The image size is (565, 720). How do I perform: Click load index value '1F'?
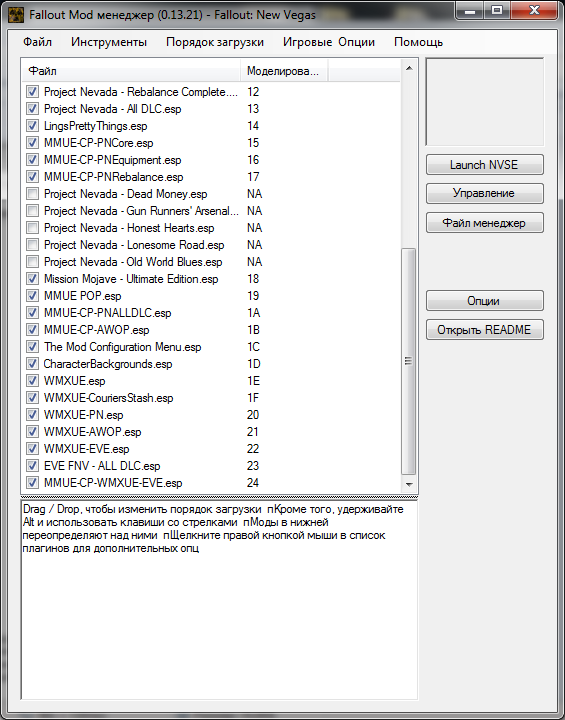tap(253, 398)
